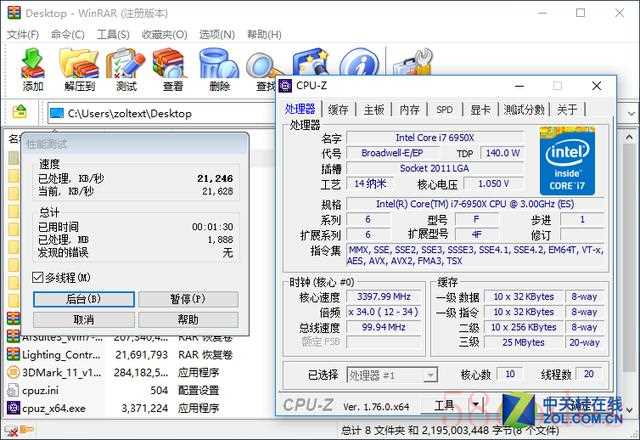Click the Pause (暂停) button
Viewport: 640px width, 440px height.
click(x=188, y=299)
